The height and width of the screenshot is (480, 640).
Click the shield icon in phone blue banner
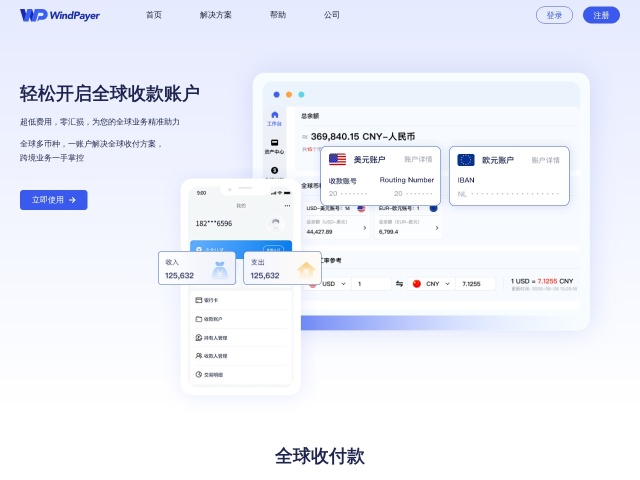coord(199,249)
